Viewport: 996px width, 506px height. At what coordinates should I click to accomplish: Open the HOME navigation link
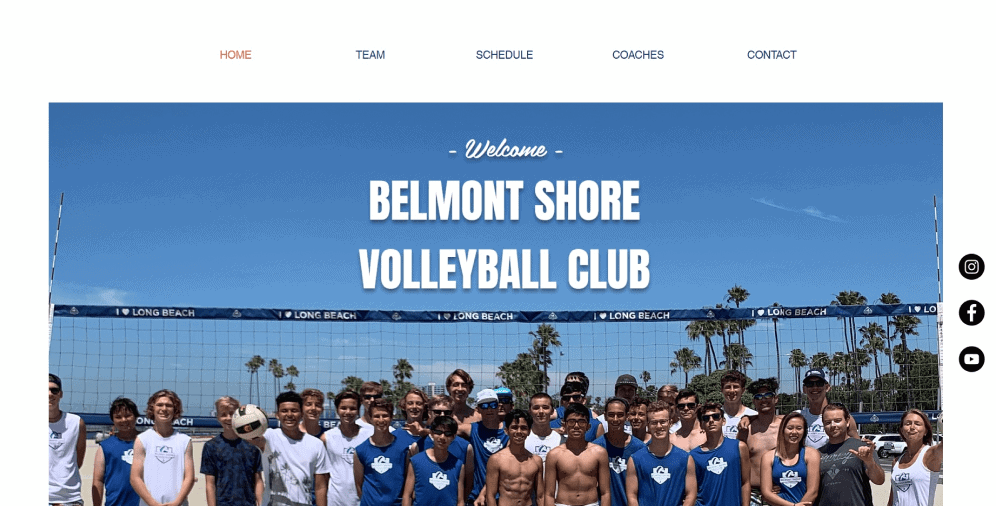pos(235,55)
